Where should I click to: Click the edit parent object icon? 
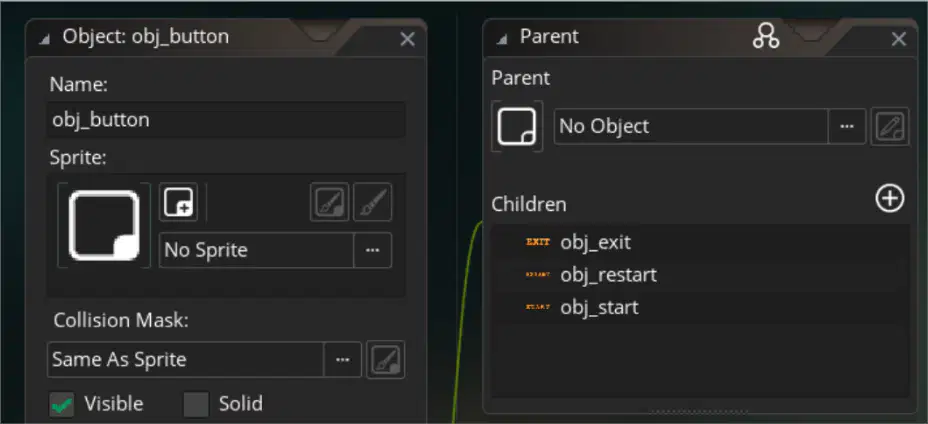pyautogui.click(x=890, y=126)
